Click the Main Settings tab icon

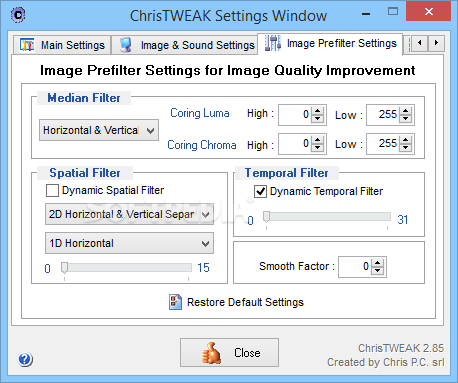[27, 45]
